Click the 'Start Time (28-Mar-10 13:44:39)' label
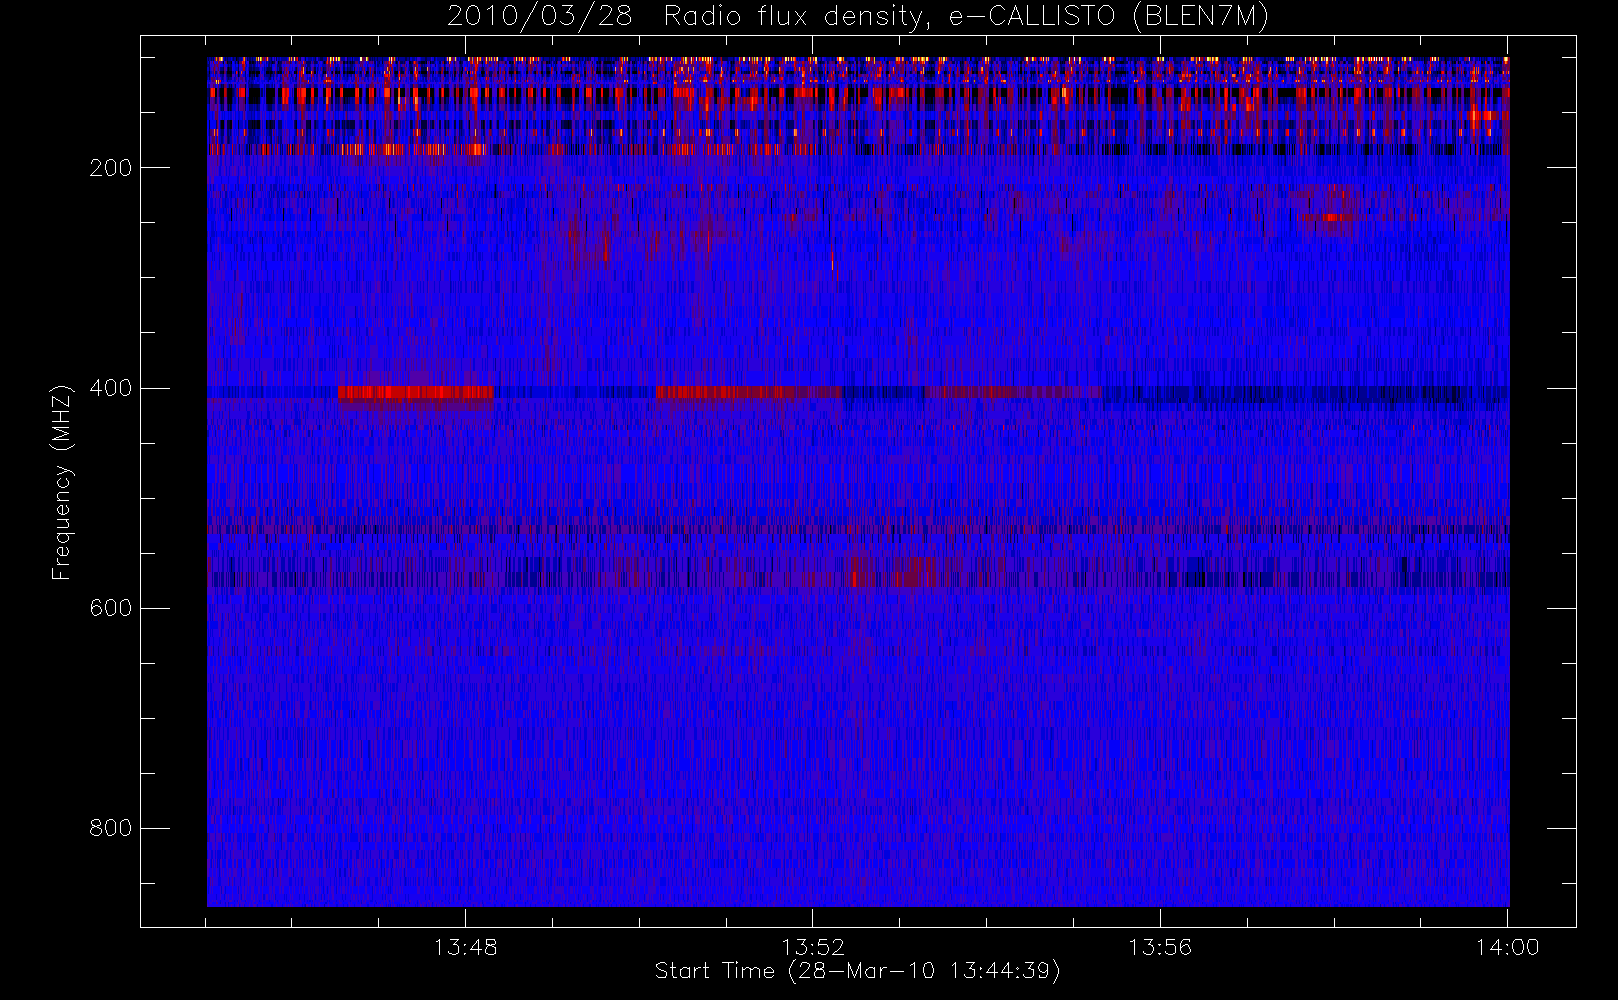 pos(857,971)
